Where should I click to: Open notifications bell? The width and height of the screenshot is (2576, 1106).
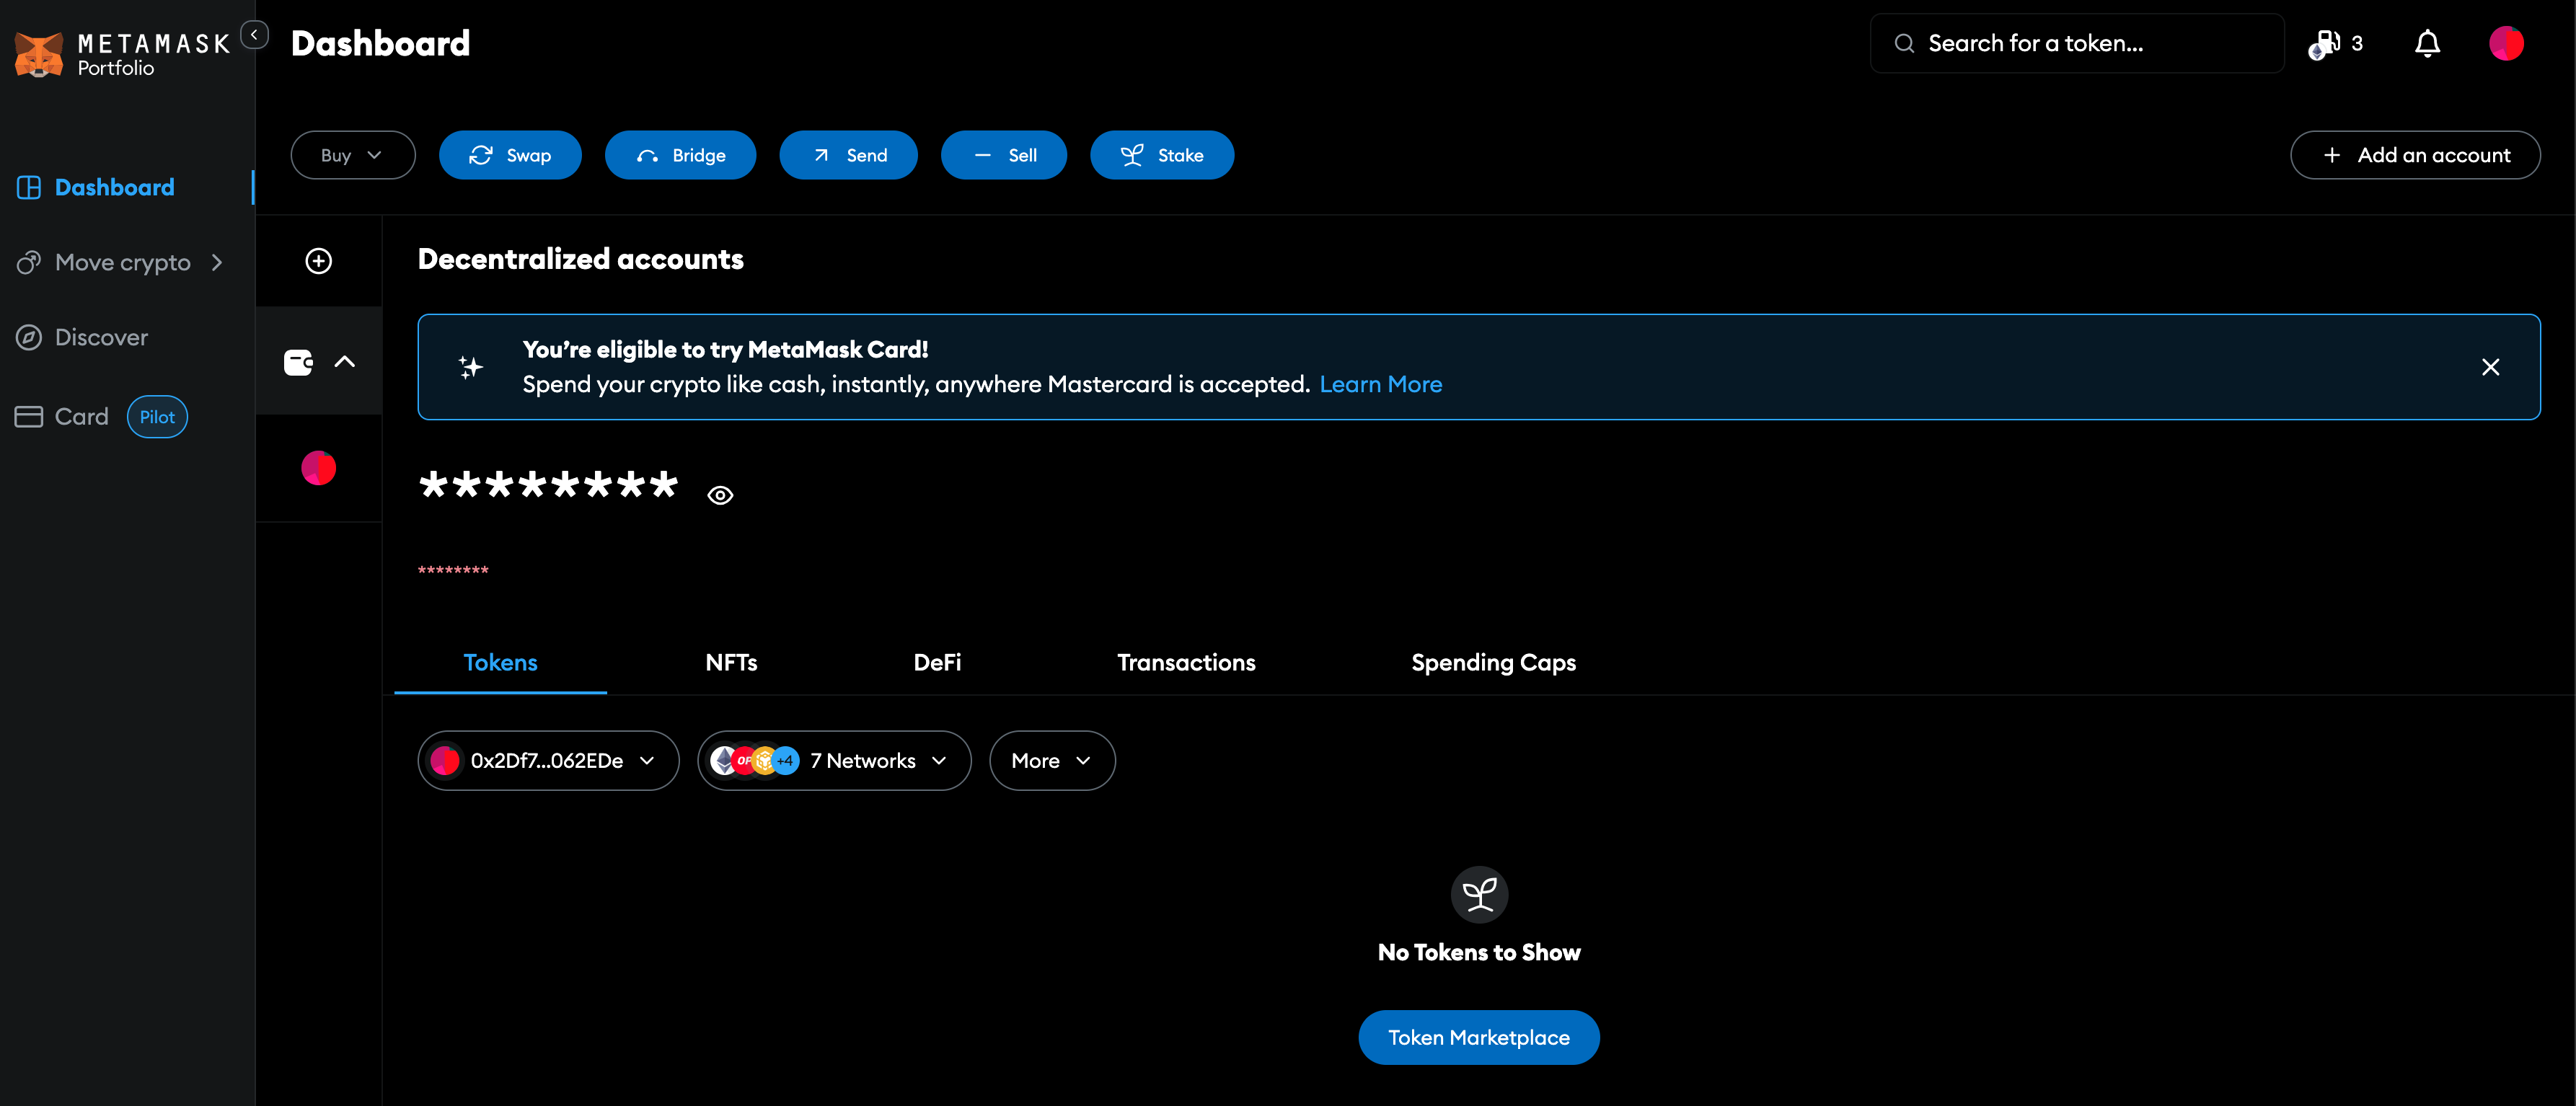tap(2427, 44)
